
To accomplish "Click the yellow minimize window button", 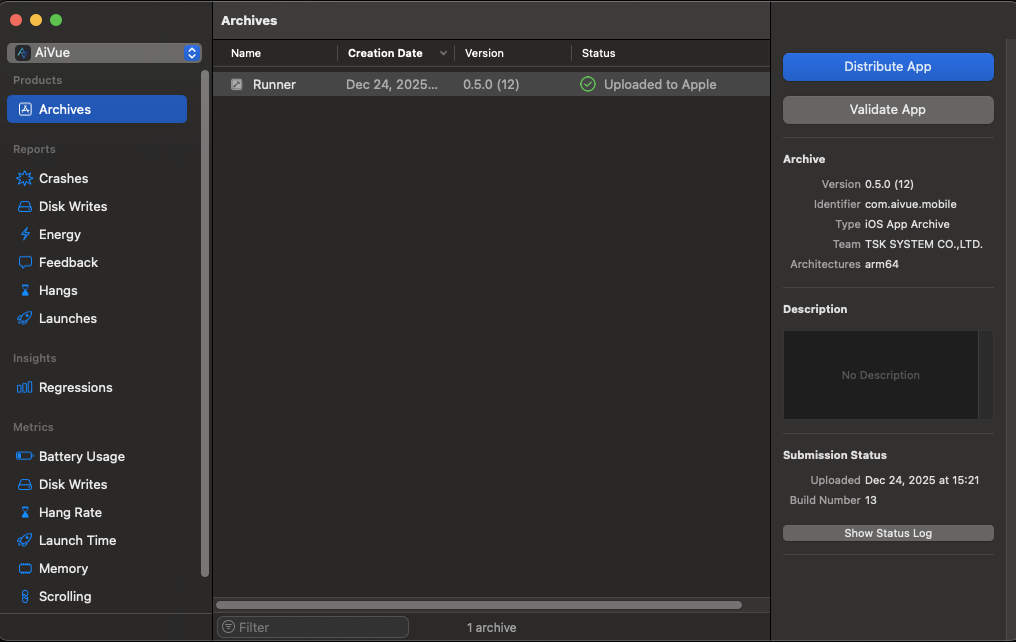I will [36, 20].
